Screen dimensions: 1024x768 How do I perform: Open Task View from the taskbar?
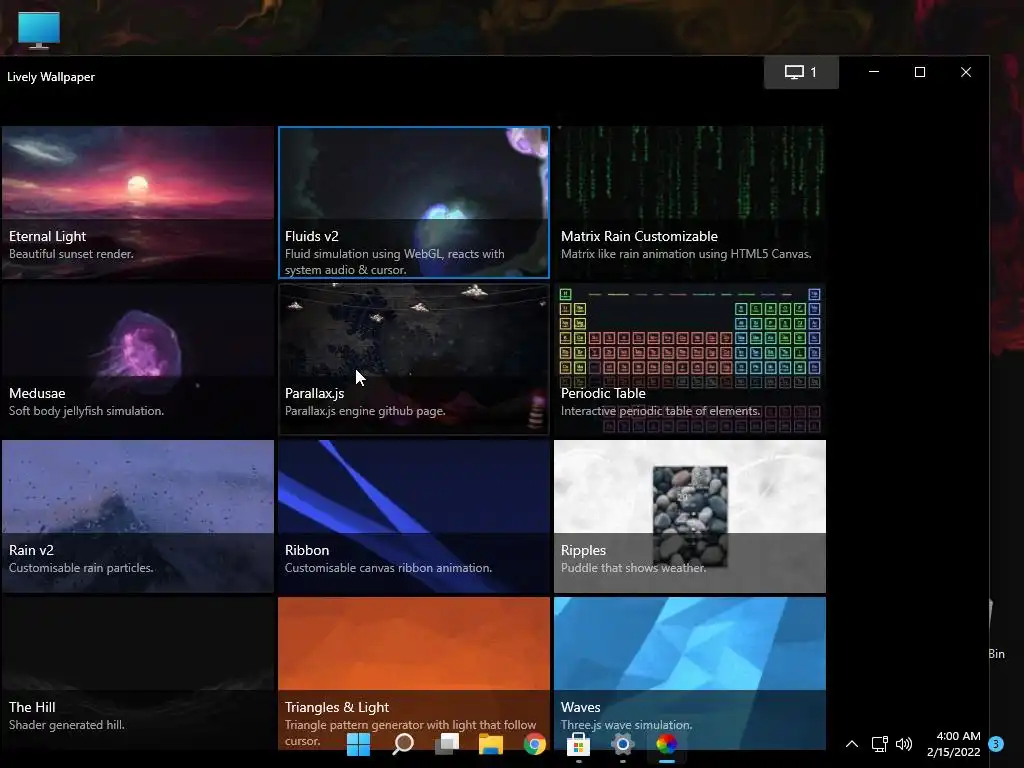tap(447, 744)
